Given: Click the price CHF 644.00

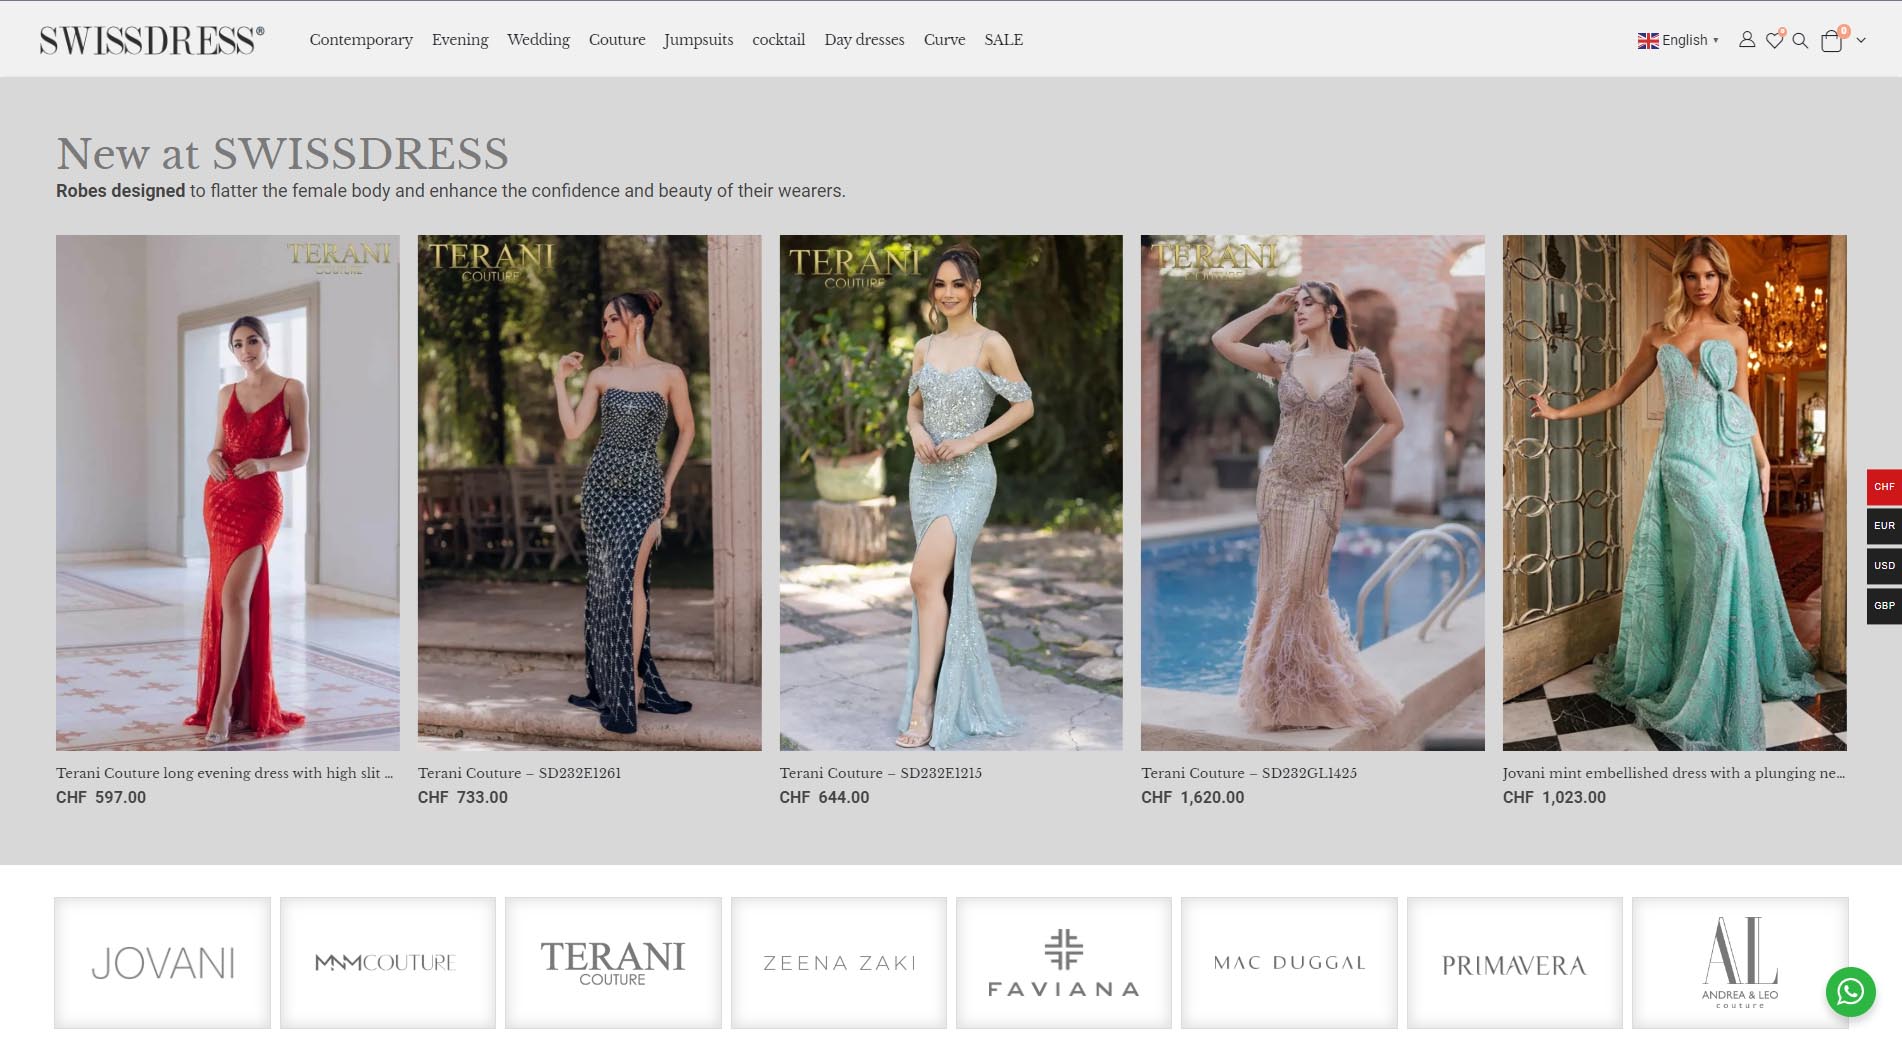Looking at the screenshot, I should 825,797.
